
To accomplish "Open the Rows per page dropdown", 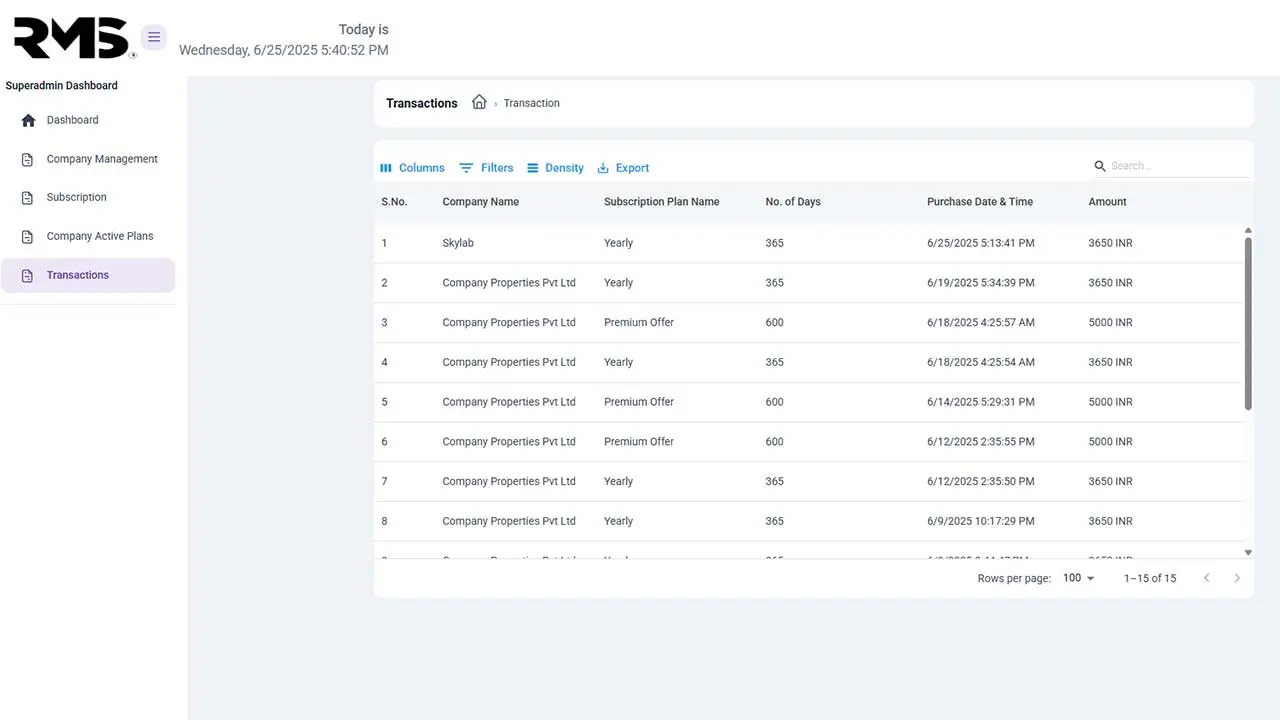I will point(1079,578).
